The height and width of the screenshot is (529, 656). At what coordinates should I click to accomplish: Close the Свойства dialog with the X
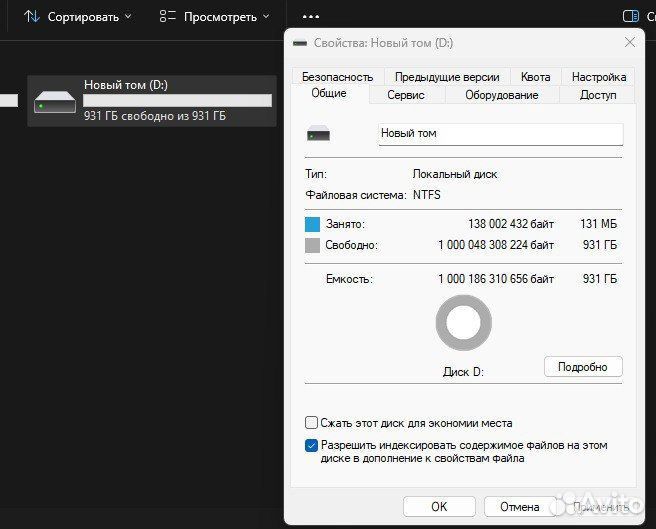630,42
